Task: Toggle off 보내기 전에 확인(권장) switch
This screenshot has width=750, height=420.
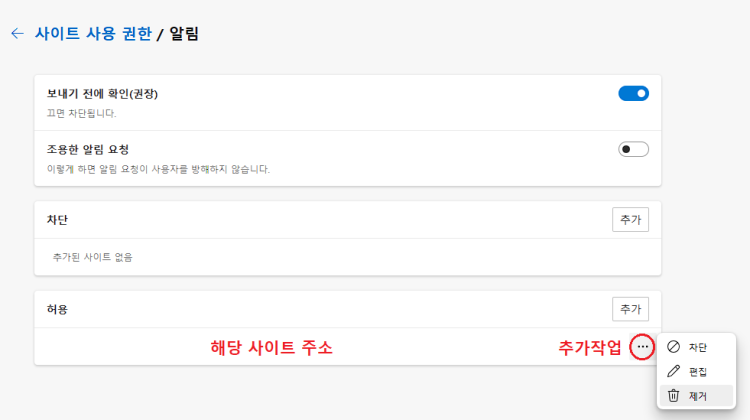Action: point(633,93)
